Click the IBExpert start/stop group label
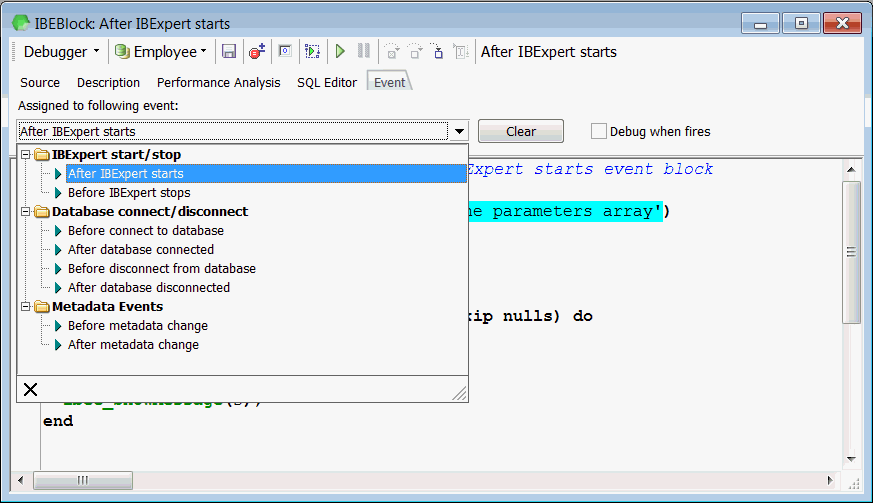 pos(116,155)
